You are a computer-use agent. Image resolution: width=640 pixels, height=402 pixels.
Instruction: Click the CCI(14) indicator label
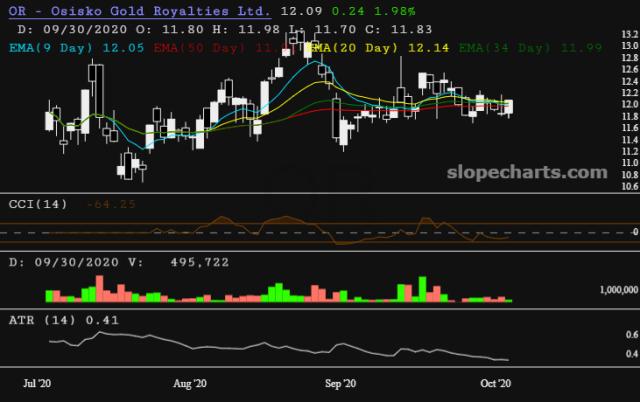[x=38, y=204]
